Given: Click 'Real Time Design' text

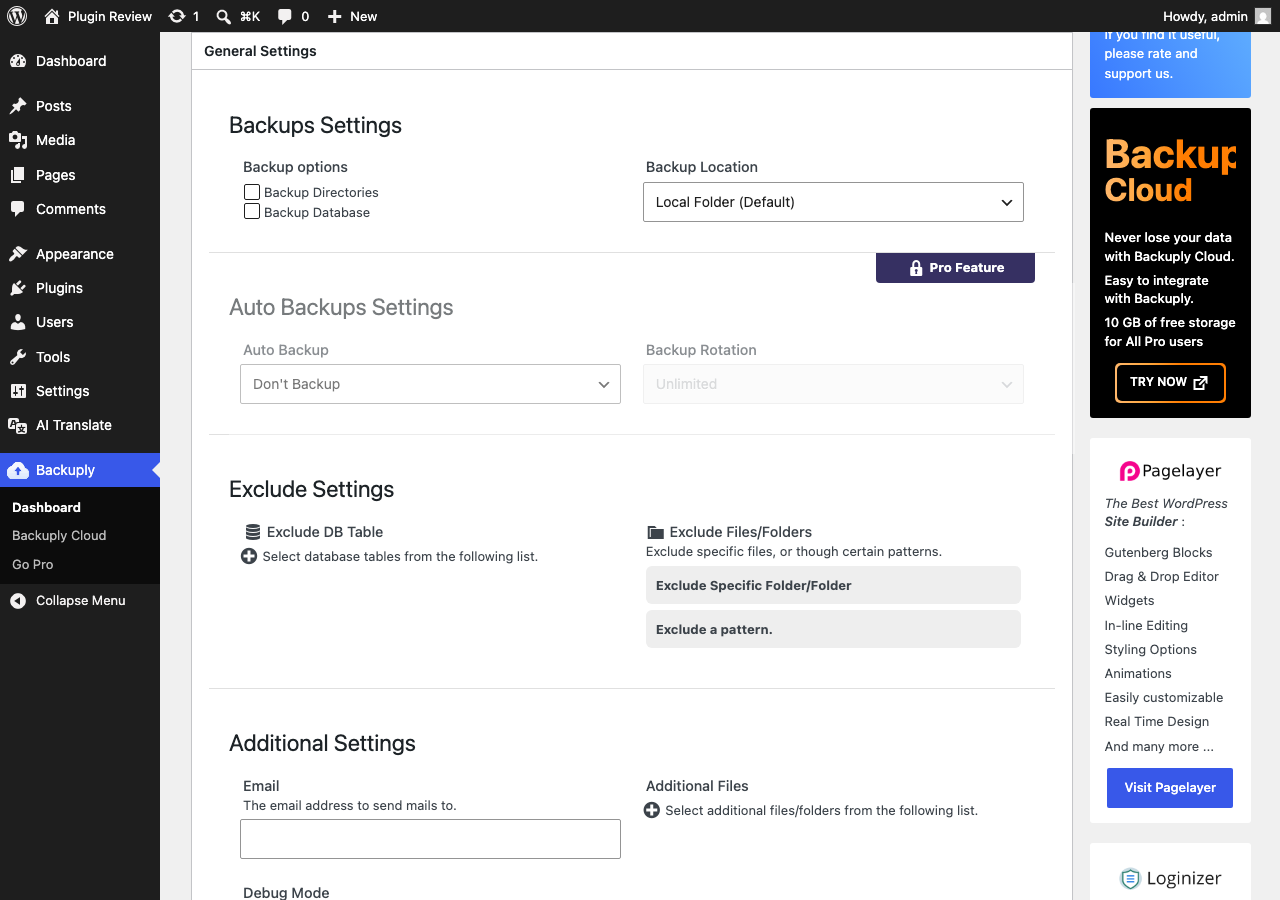Looking at the screenshot, I should tap(1157, 722).
